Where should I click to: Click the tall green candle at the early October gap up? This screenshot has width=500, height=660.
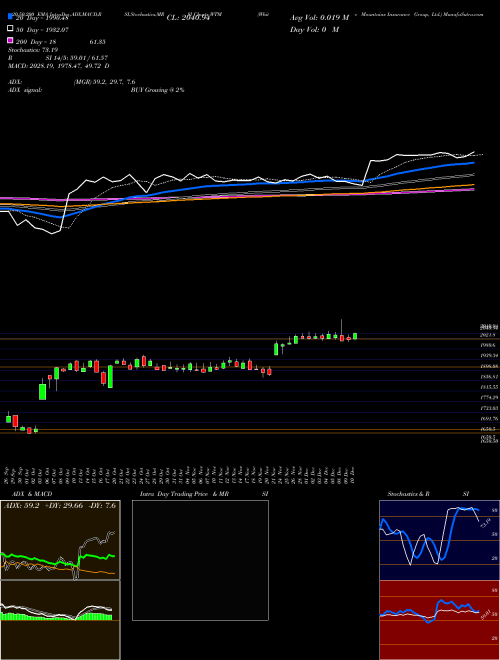43,391
